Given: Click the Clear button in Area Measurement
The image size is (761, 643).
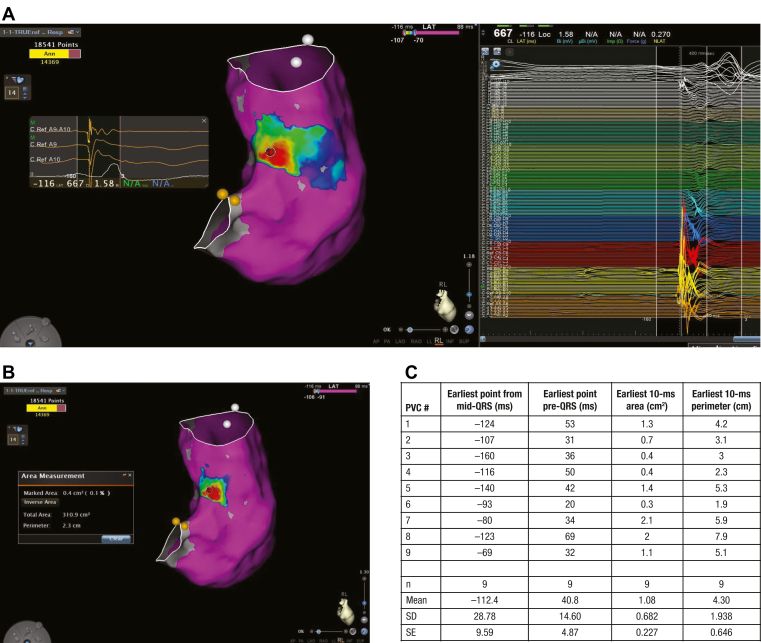Looking at the screenshot, I should (x=116, y=539).
